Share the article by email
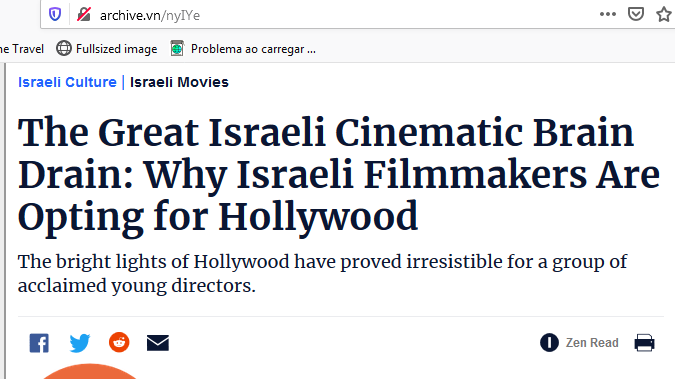 tap(158, 343)
